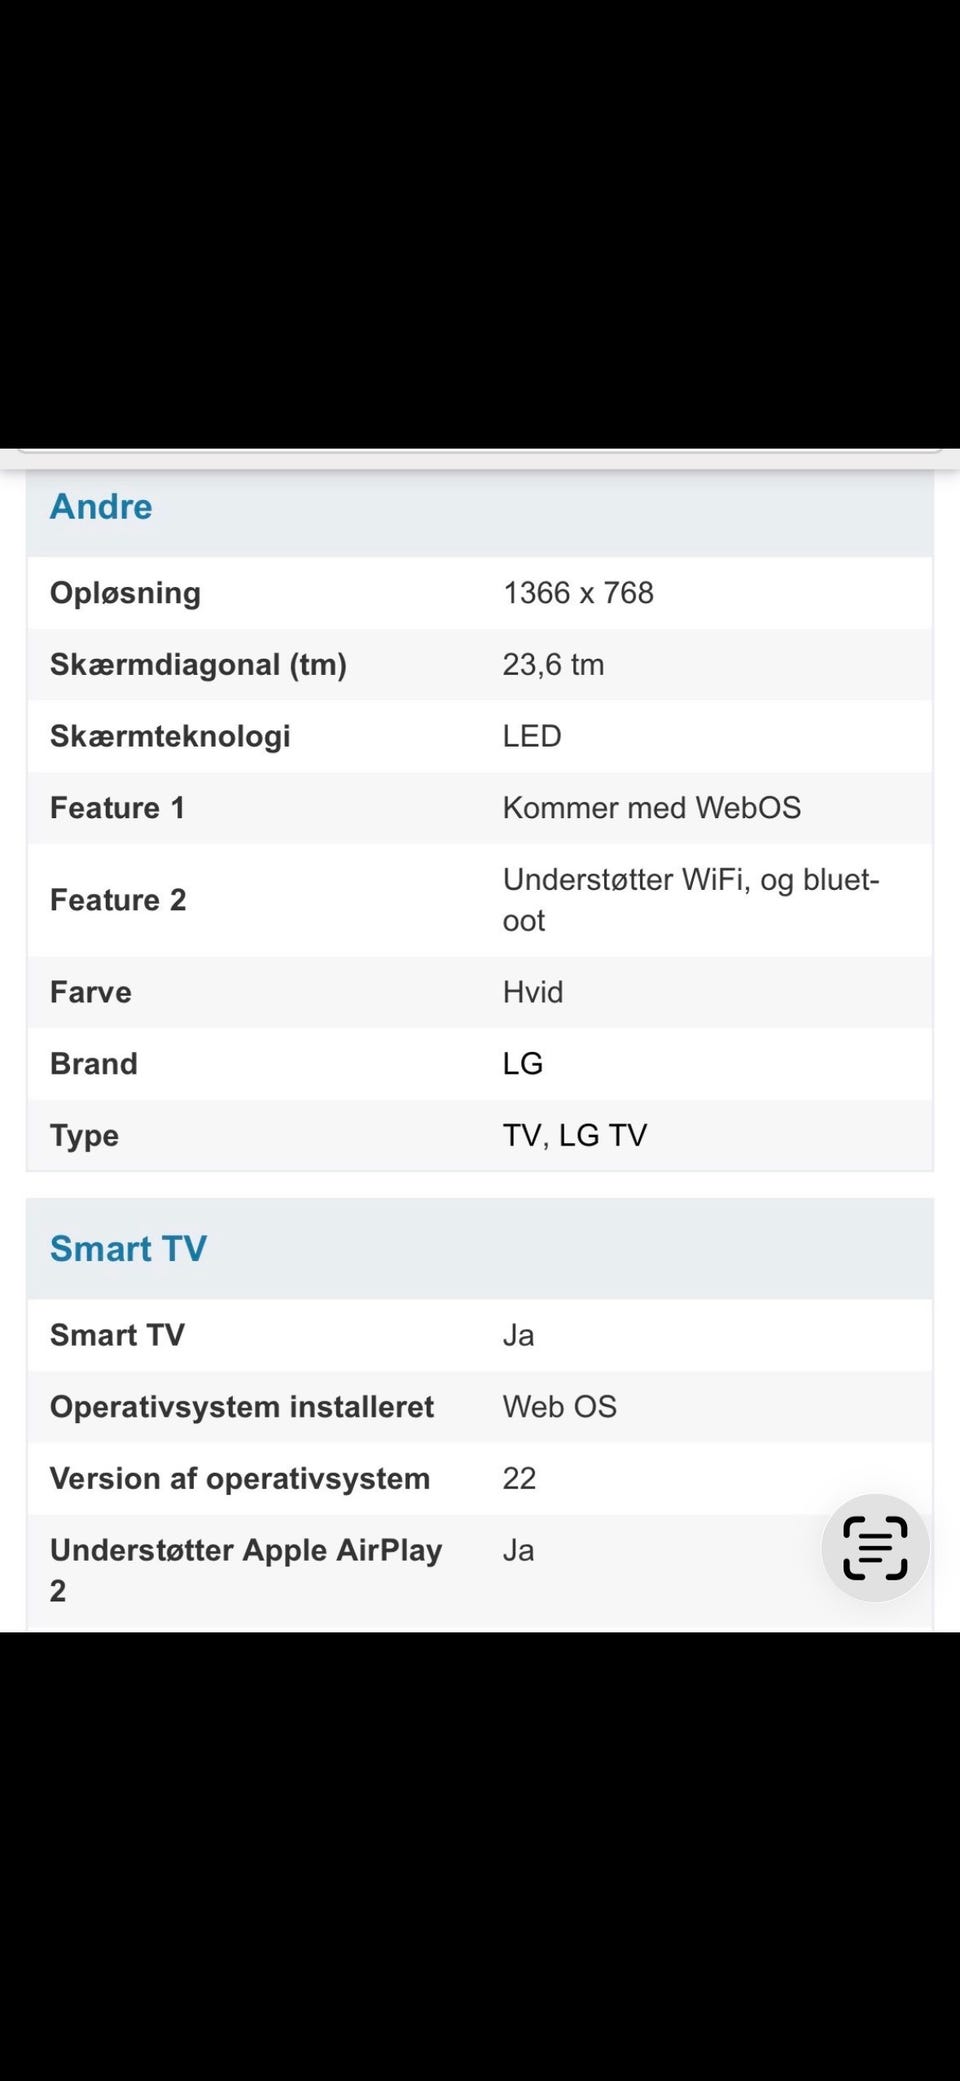Click the LG brand value

(523, 1064)
